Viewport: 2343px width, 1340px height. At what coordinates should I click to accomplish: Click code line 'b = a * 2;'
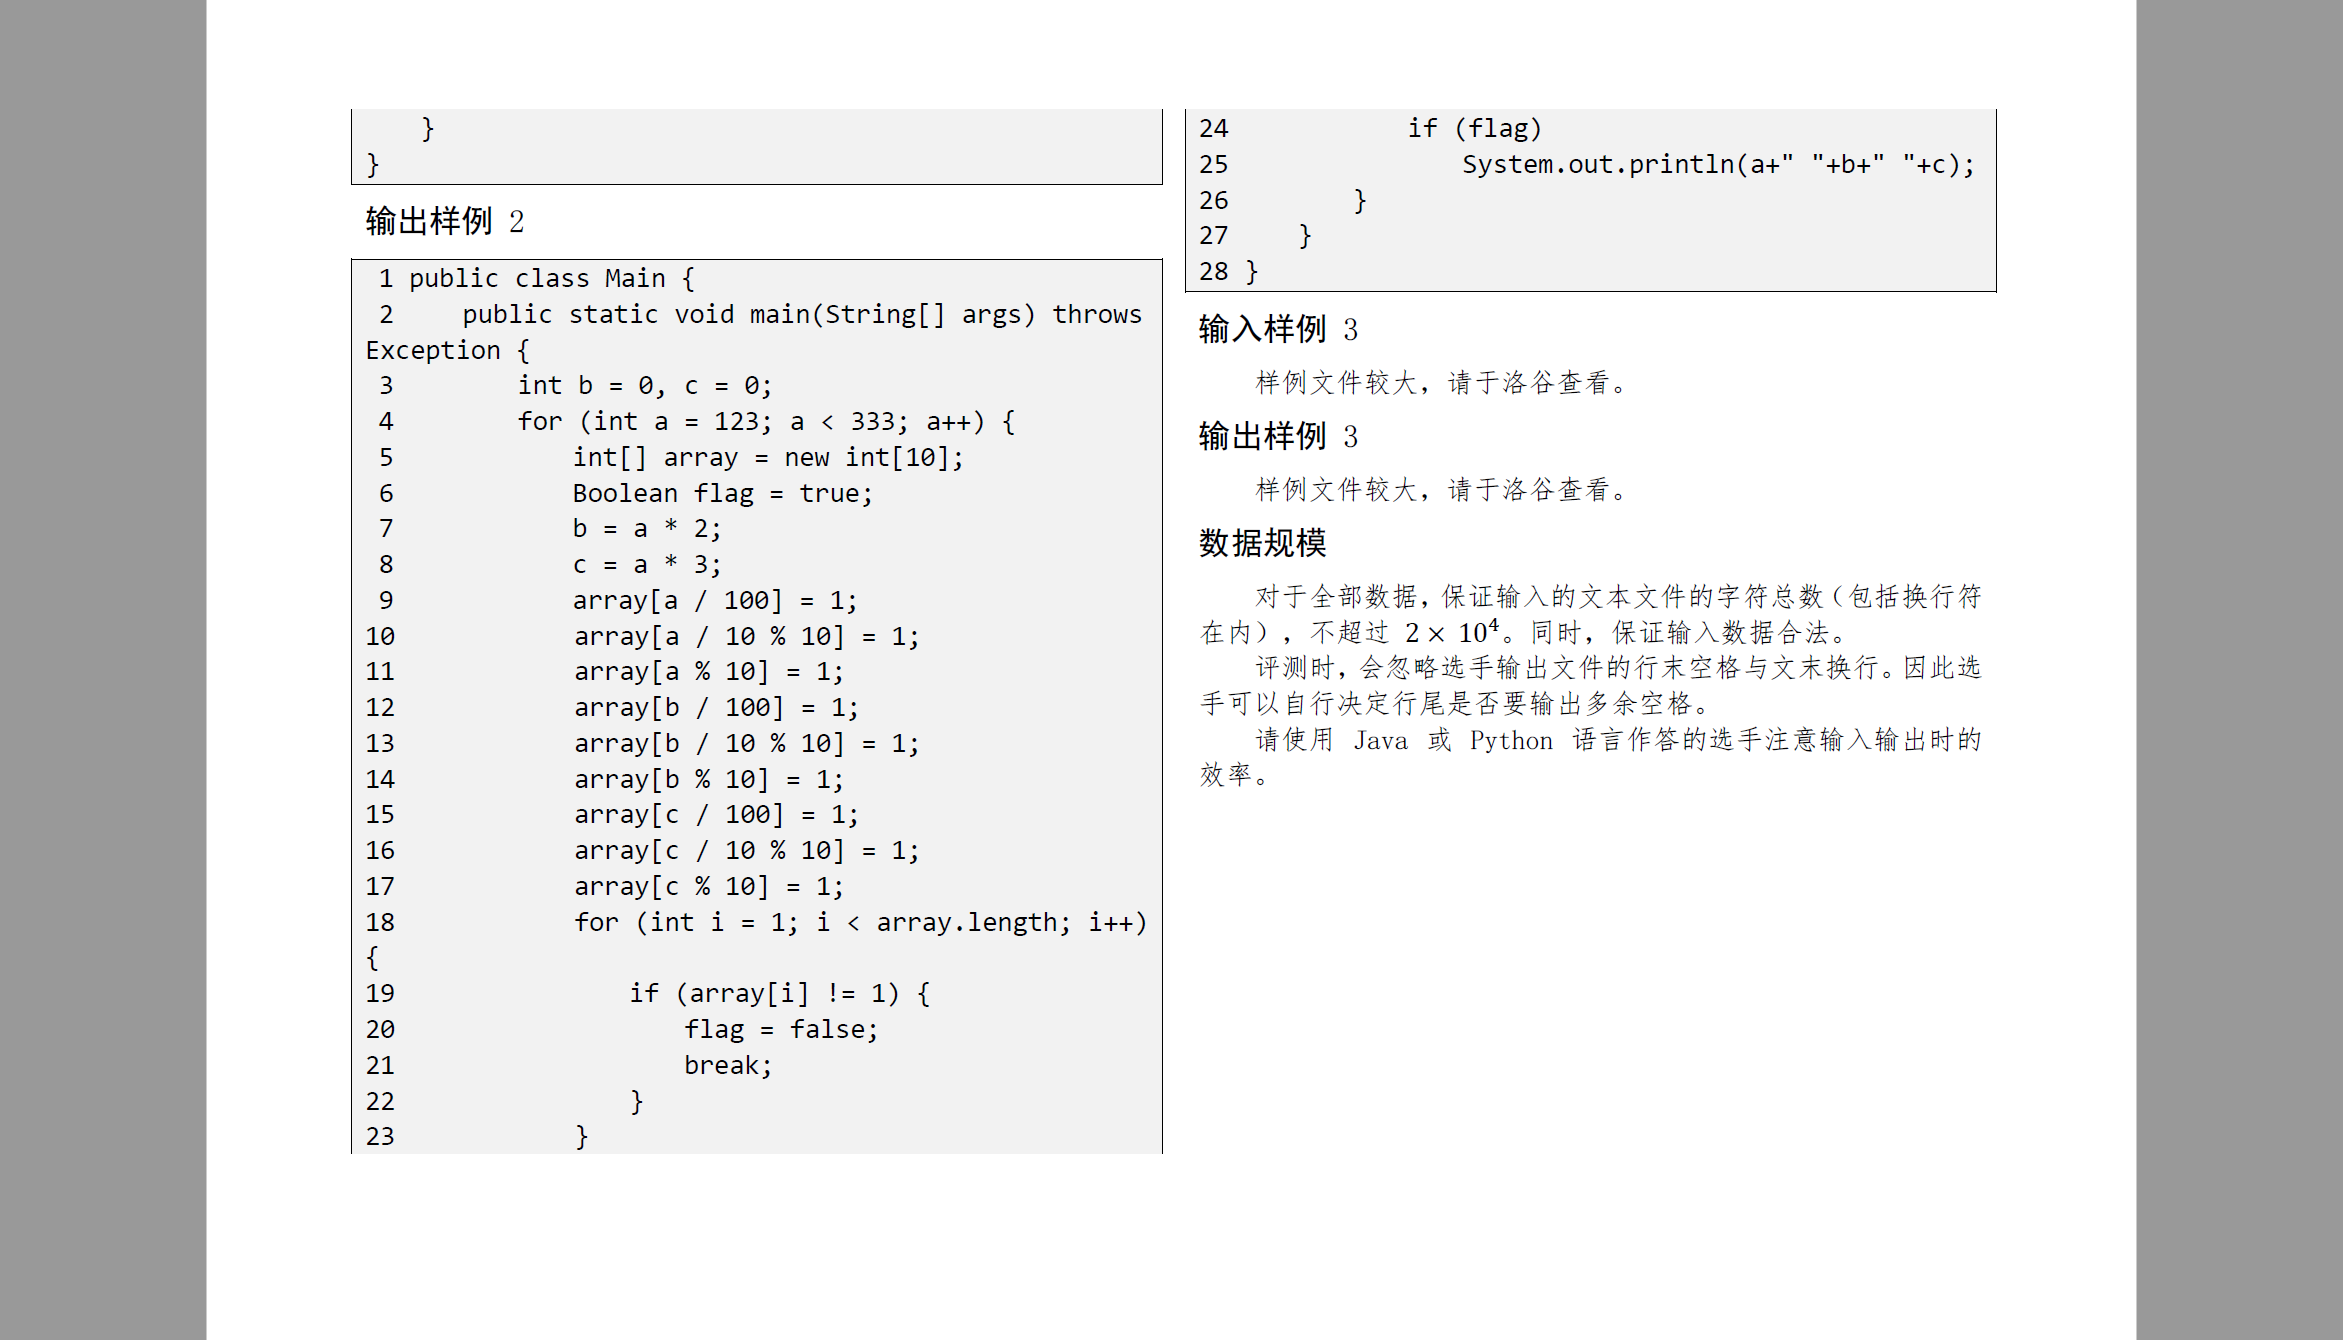[x=646, y=529]
